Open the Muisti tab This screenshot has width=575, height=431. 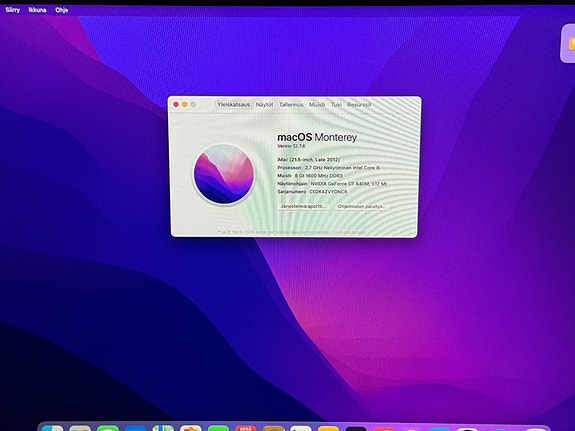[x=317, y=105]
